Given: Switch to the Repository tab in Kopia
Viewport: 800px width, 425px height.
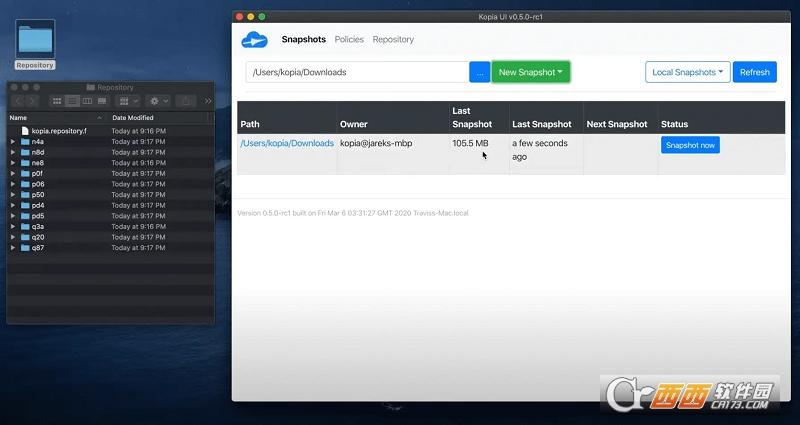Looking at the screenshot, I should 393,39.
